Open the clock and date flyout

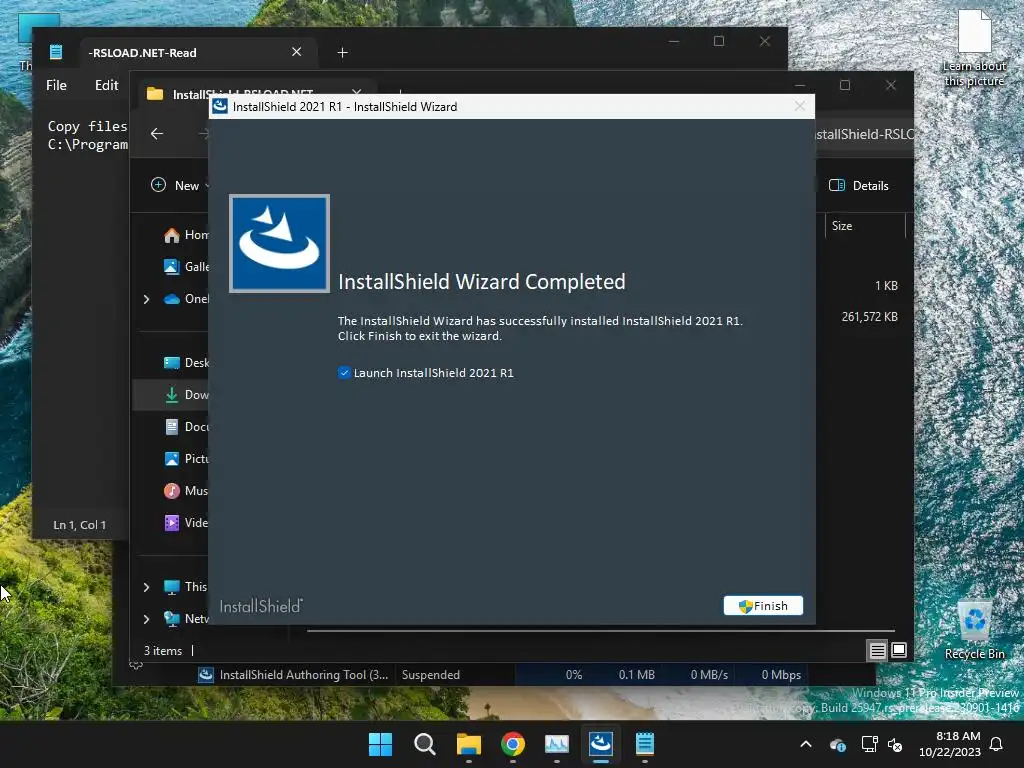click(950, 744)
